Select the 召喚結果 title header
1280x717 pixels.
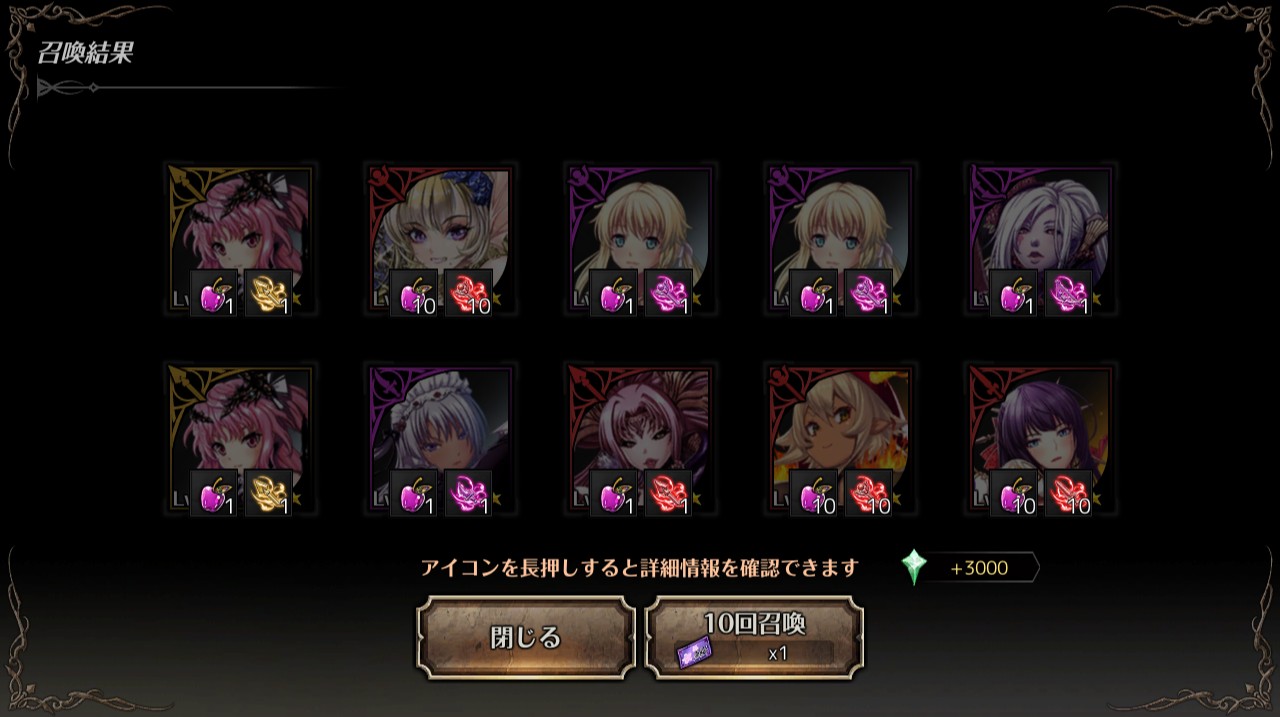[x=85, y=54]
